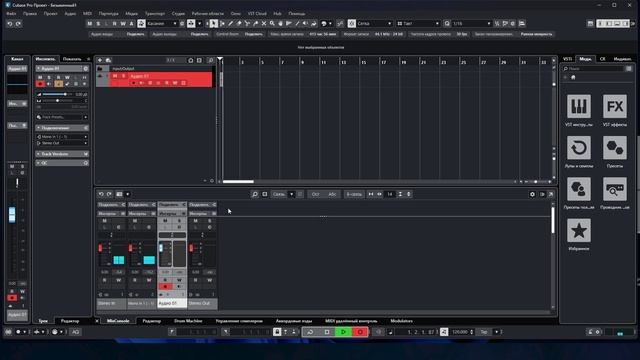Screen dimensions: 640x360
Task: Mute the Stereo In mixer channel
Action: 104,220
